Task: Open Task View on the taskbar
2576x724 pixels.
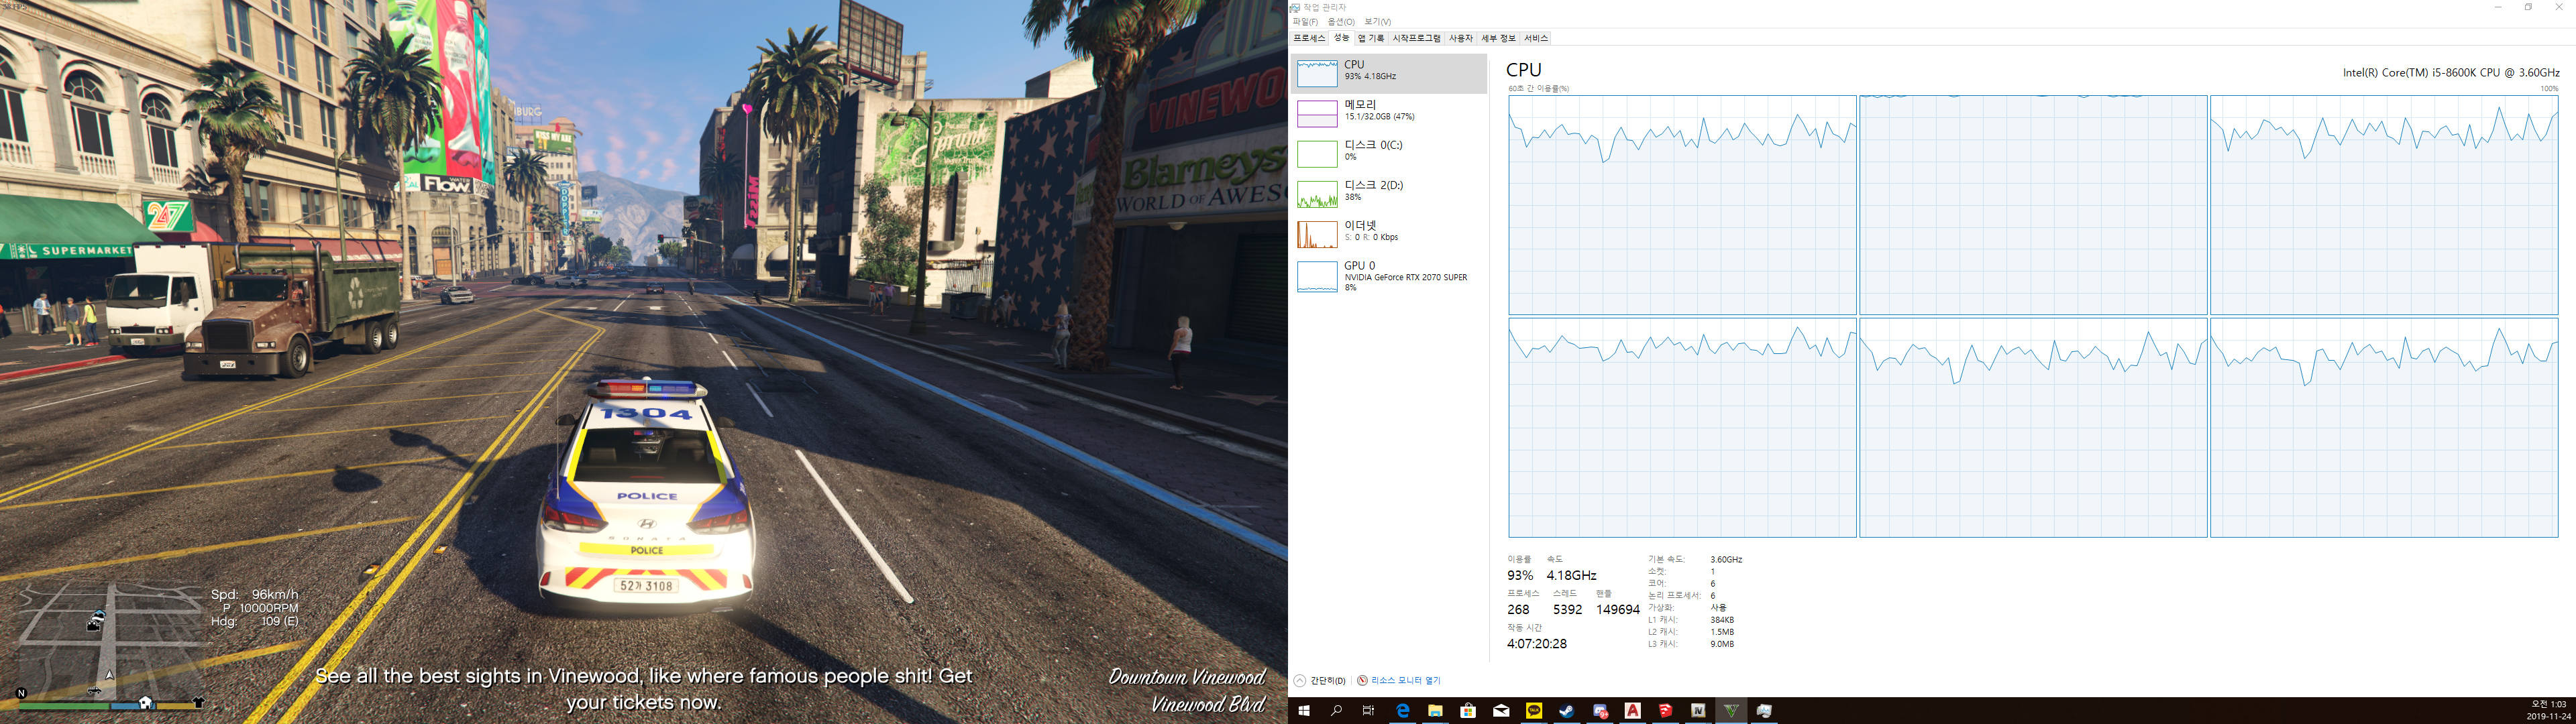Action: point(1369,711)
